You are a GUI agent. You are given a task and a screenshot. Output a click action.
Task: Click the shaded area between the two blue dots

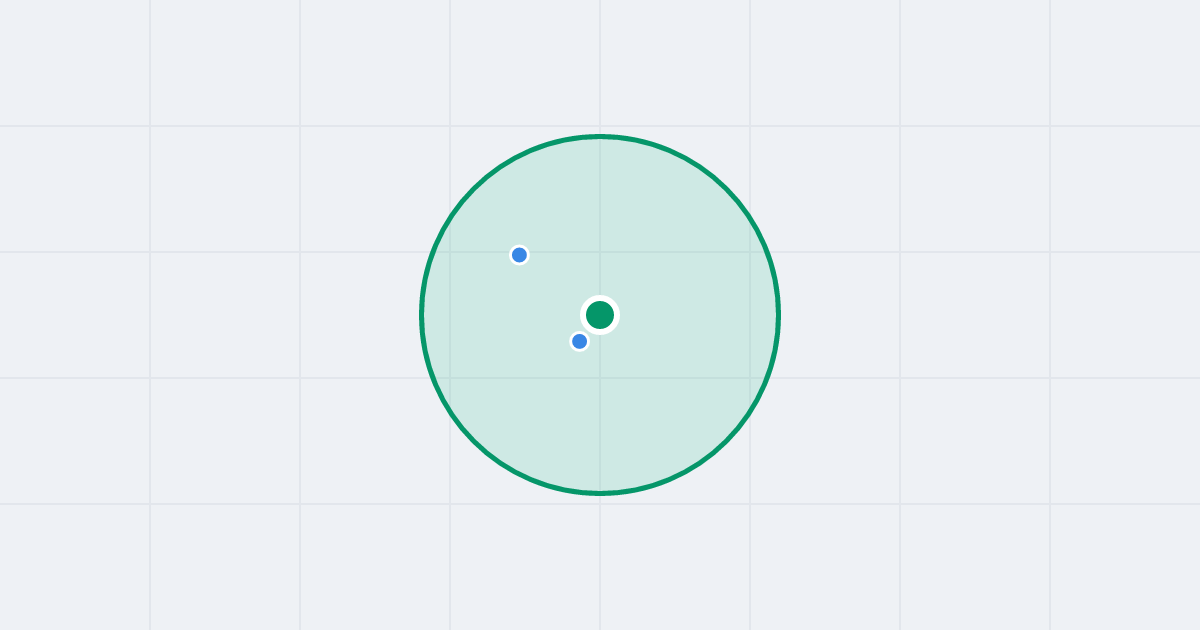click(x=549, y=298)
